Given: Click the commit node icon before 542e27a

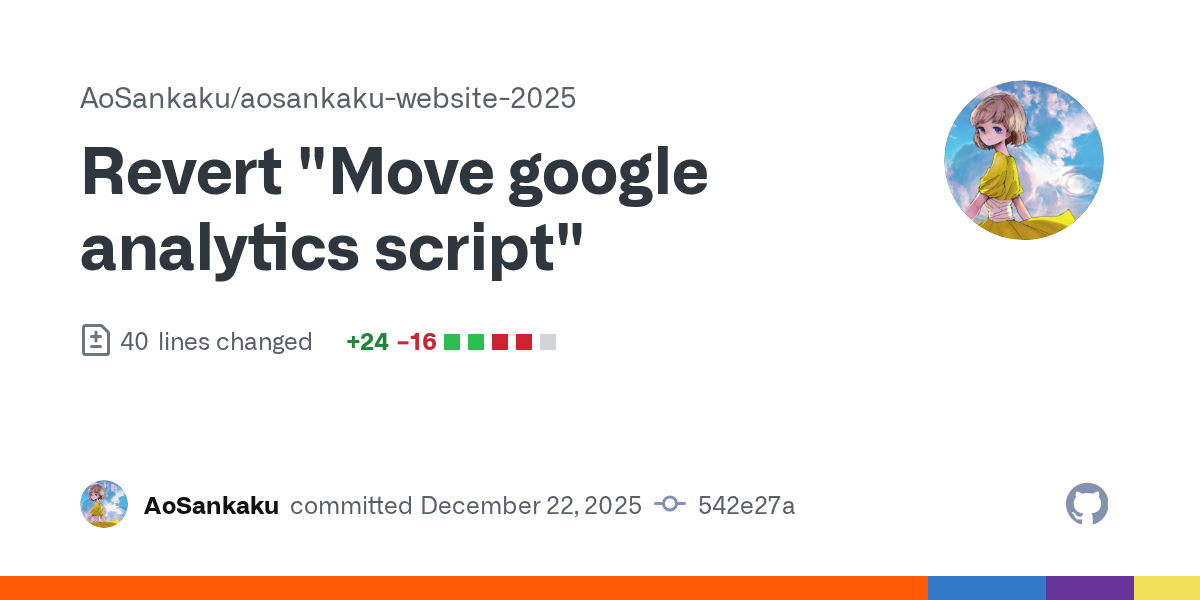Looking at the screenshot, I should pos(669,505).
